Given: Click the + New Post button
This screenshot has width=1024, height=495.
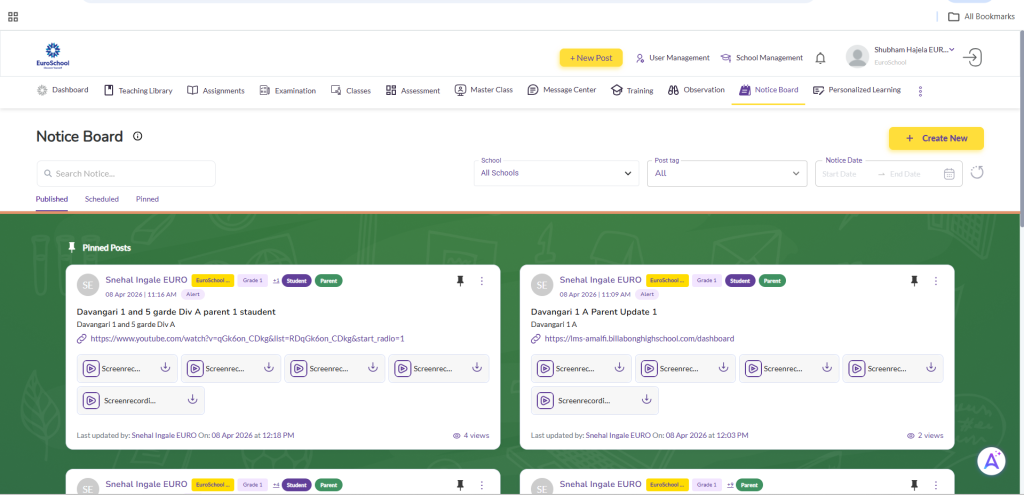Looking at the screenshot, I should coord(591,58).
